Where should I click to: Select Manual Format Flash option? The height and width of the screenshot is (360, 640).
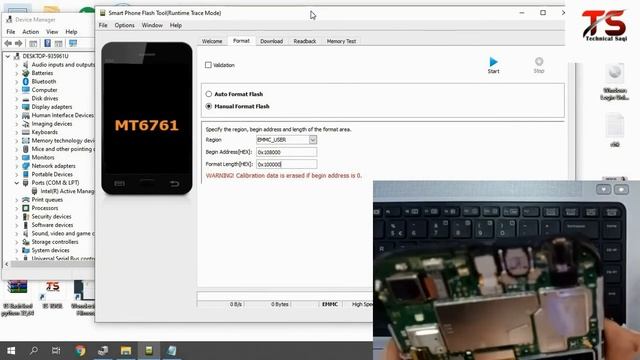coord(209,106)
